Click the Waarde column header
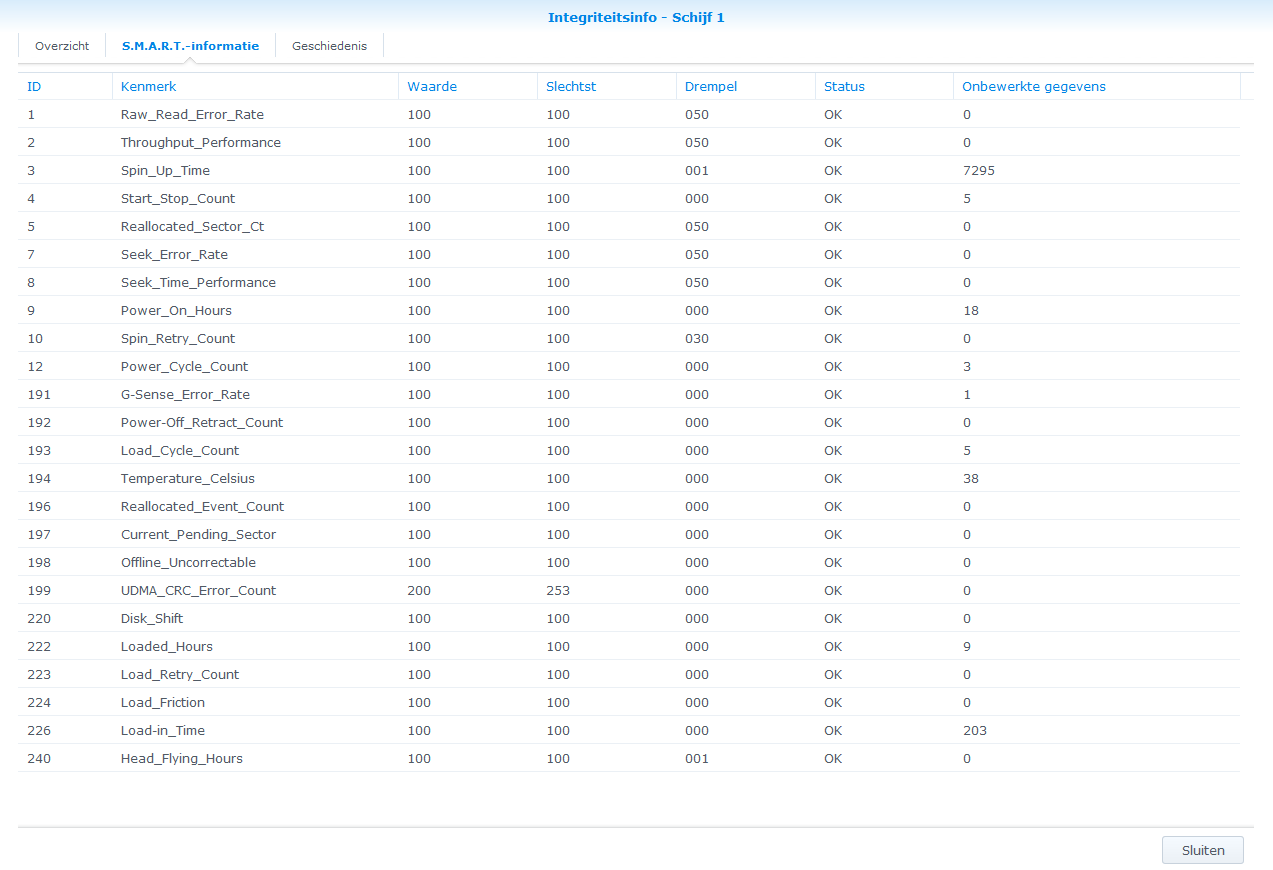Screen dimensions: 1273x870 point(432,86)
